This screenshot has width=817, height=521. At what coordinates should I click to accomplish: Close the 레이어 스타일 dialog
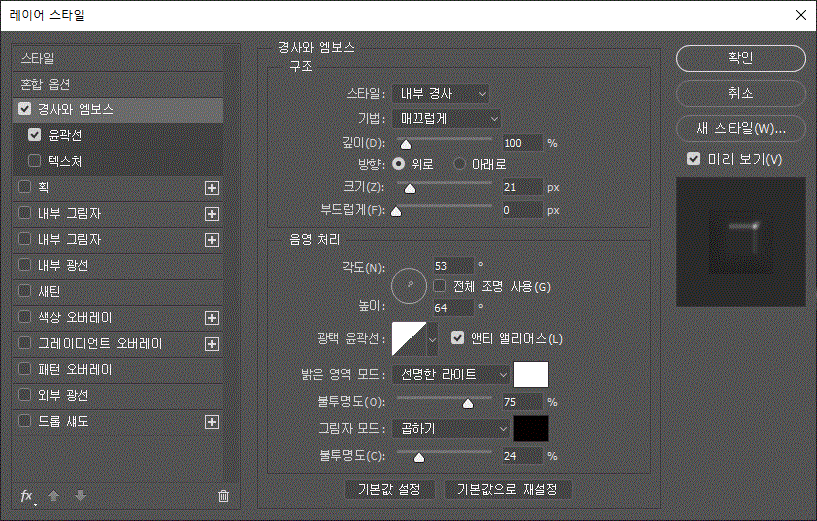[801, 15]
